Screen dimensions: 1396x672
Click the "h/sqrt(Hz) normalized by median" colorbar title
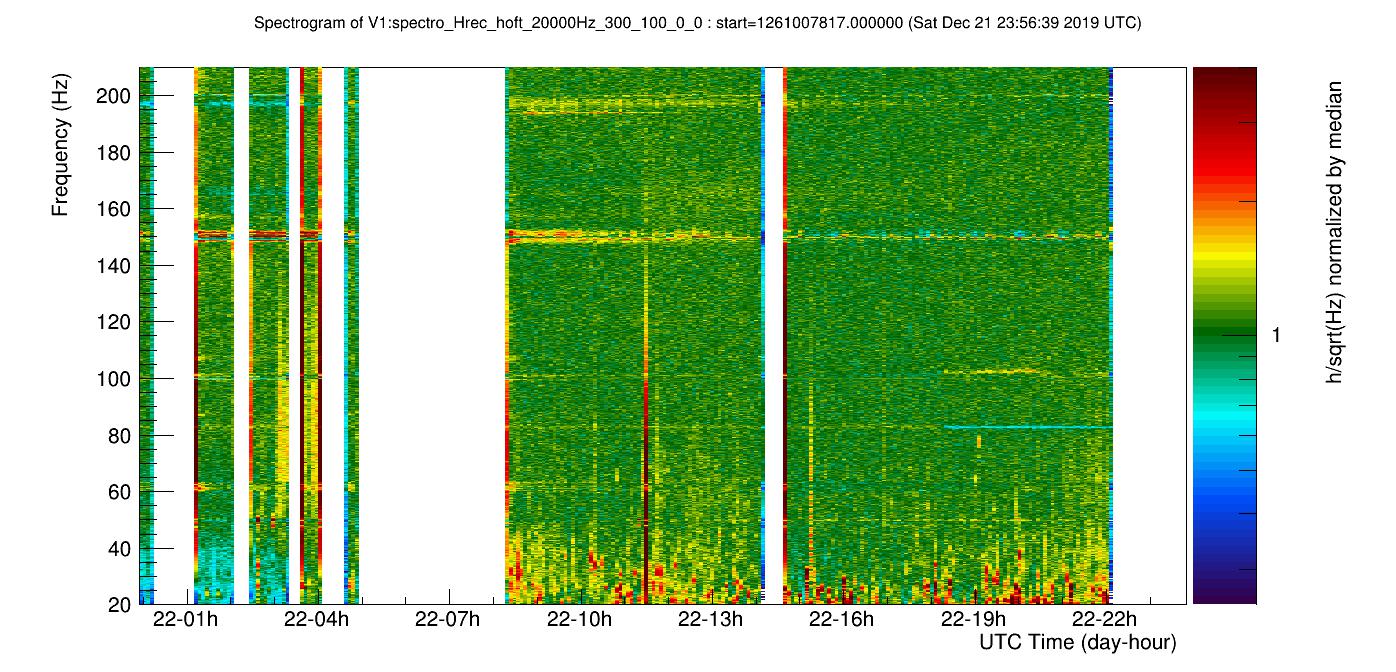1333,234
